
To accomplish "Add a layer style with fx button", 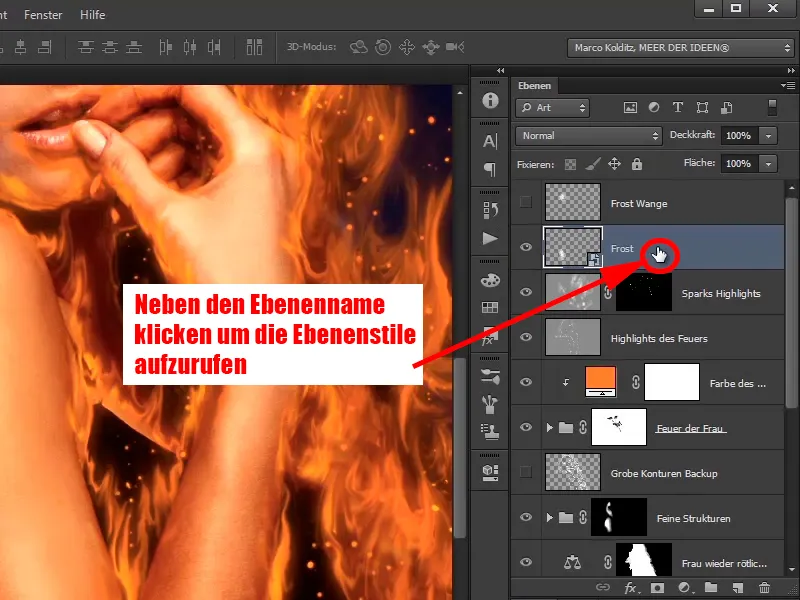I will tap(631, 588).
